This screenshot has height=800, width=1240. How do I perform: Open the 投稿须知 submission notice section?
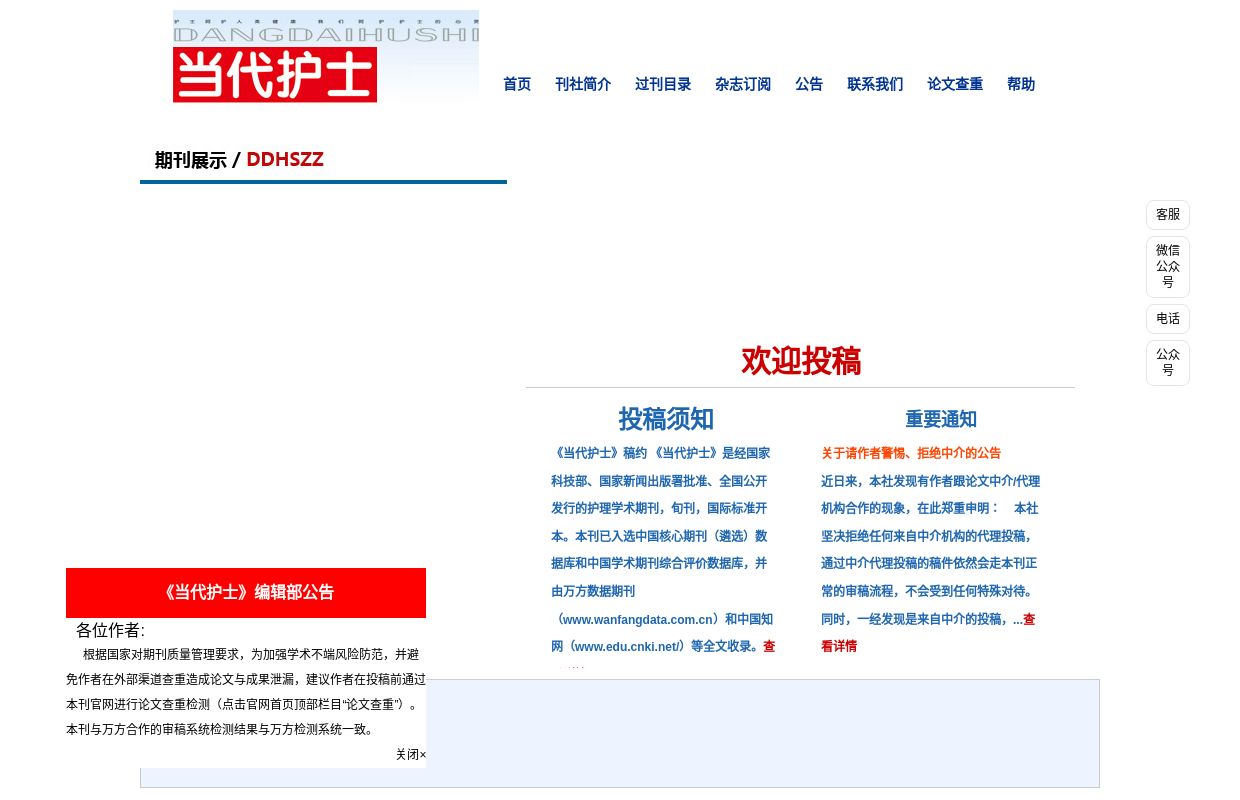(666, 419)
